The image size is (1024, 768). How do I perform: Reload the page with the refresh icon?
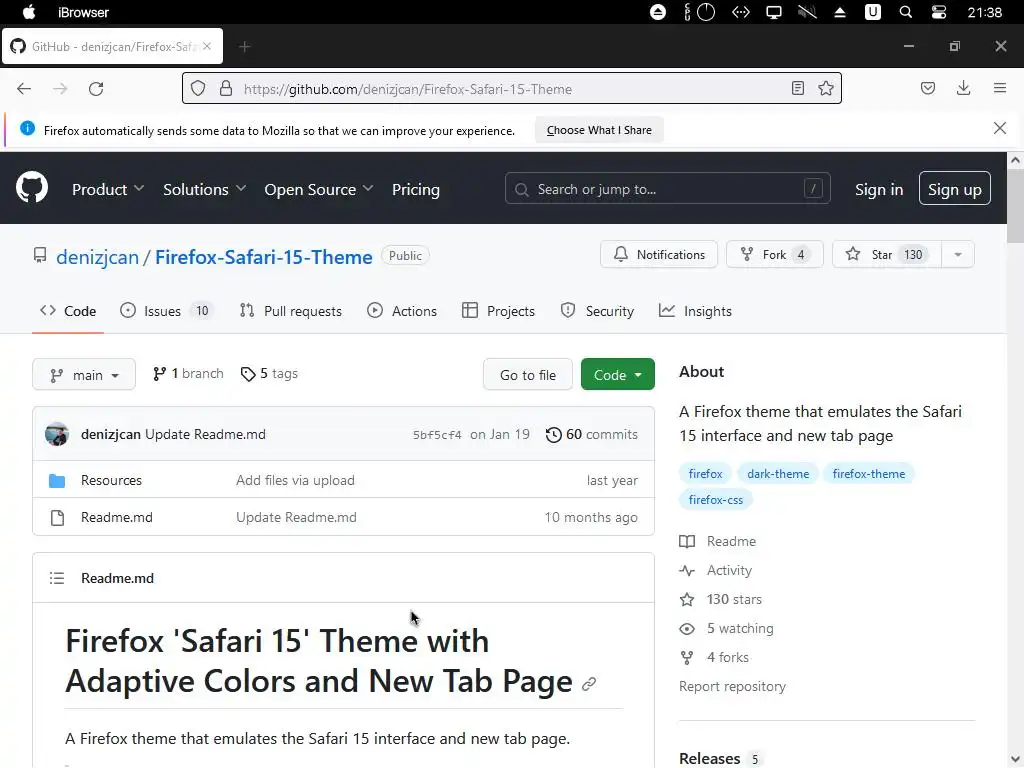96,89
